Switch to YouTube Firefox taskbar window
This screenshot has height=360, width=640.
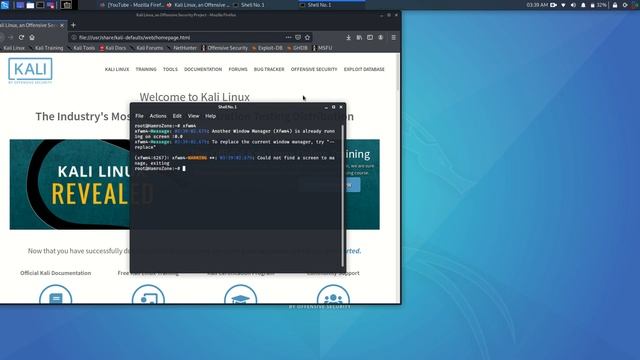132,5
